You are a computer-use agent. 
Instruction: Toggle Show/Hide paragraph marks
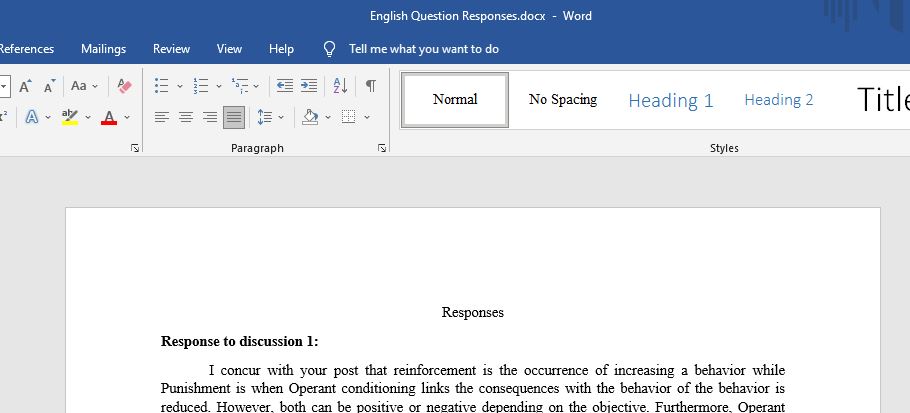click(x=370, y=86)
